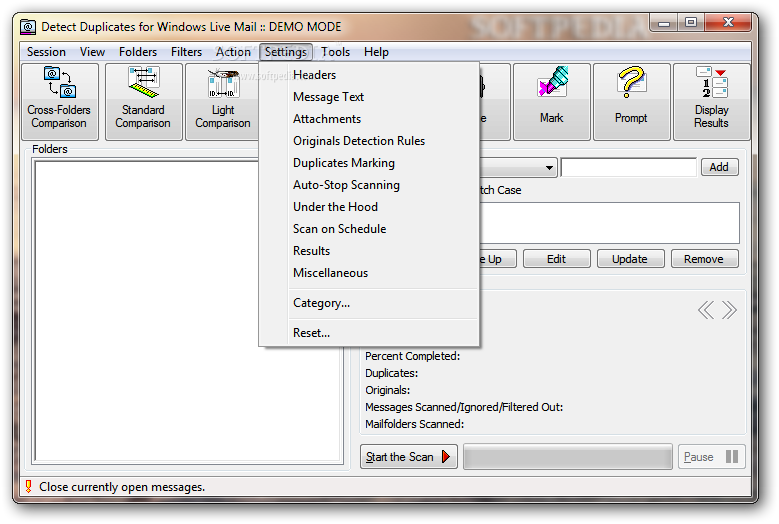Viewport: 779px width, 524px height.
Task: Choose Miscellaneous from the menu
Action: [x=369, y=273]
